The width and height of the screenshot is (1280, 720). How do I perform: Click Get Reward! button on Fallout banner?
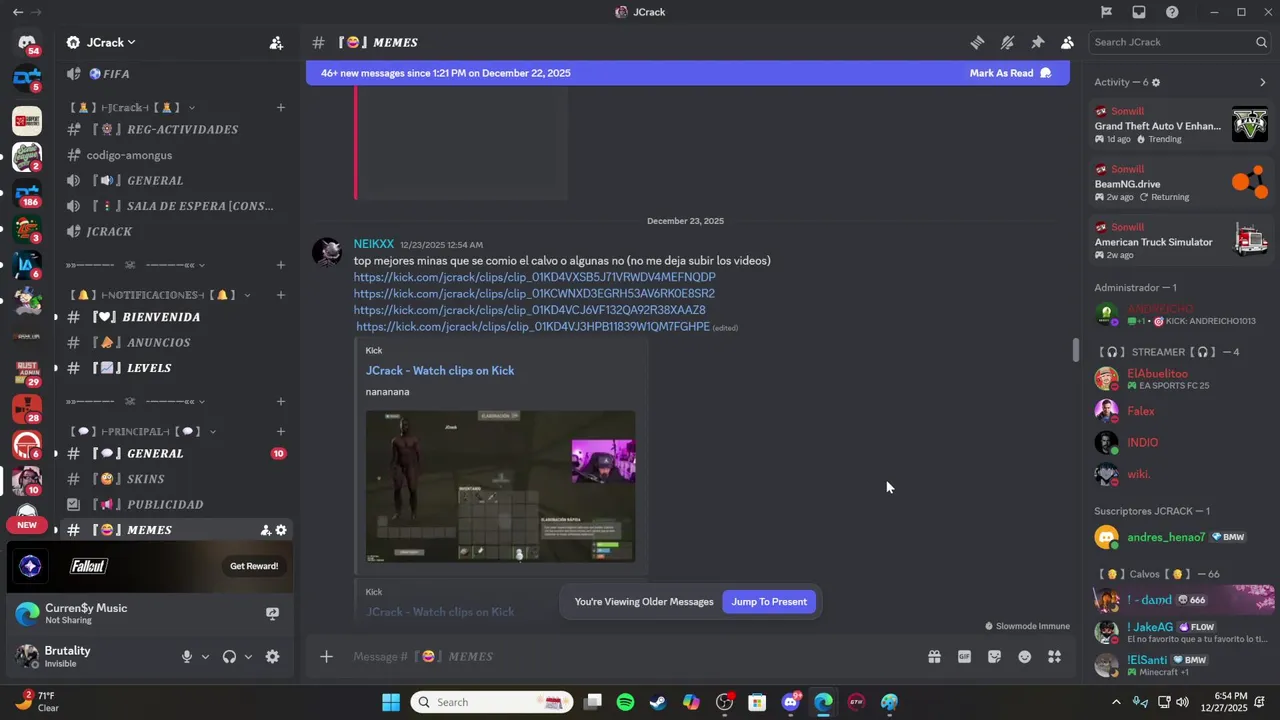click(254, 566)
